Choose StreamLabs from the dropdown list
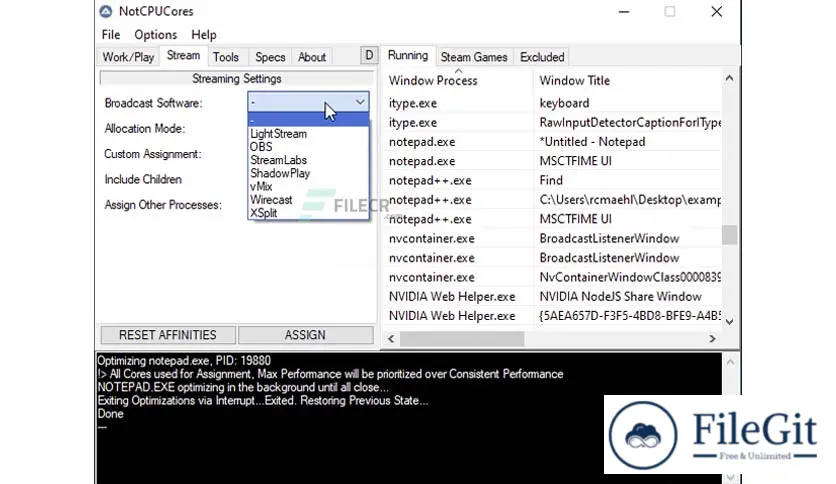836x484 pixels. point(308,160)
